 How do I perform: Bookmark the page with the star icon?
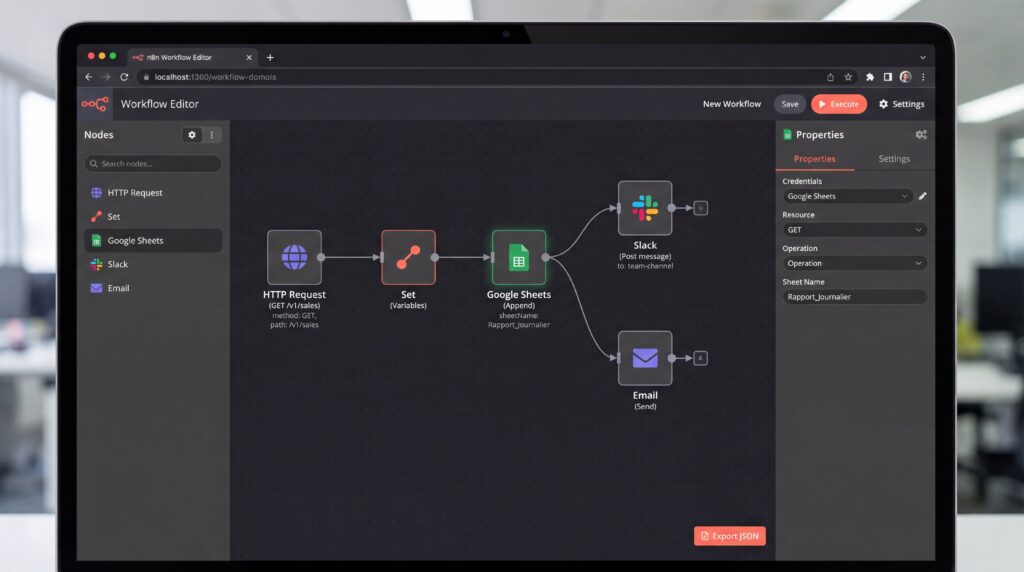848,77
